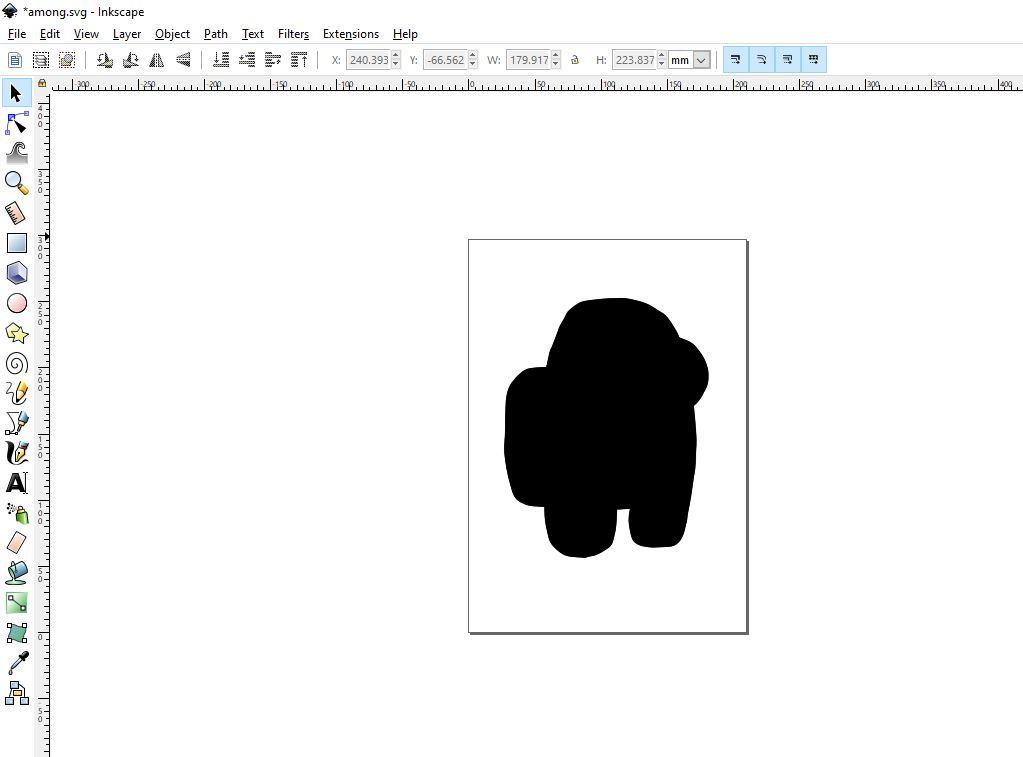Select the Ellipse tool

click(16, 302)
